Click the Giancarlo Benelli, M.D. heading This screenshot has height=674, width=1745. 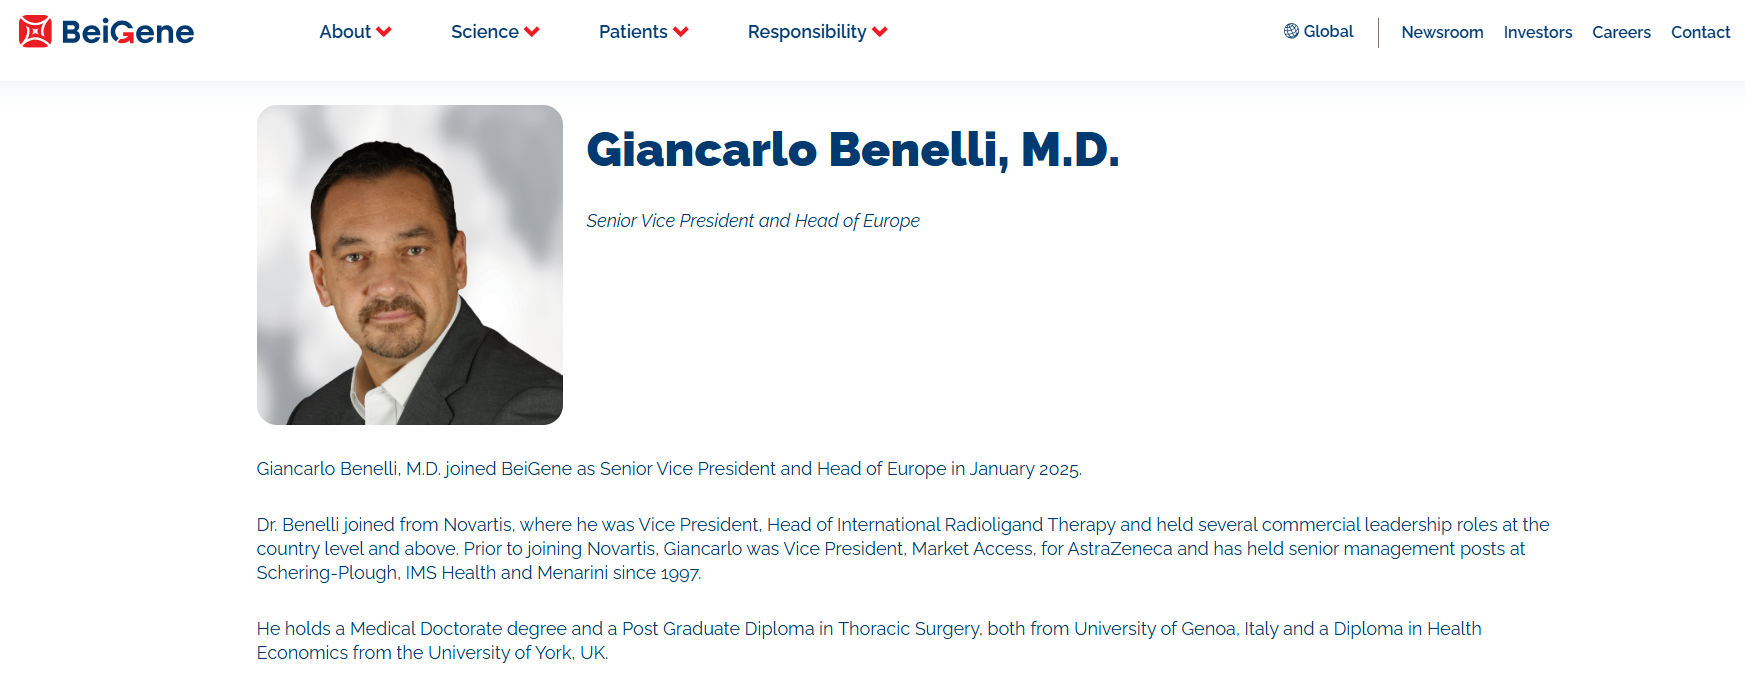852,150
